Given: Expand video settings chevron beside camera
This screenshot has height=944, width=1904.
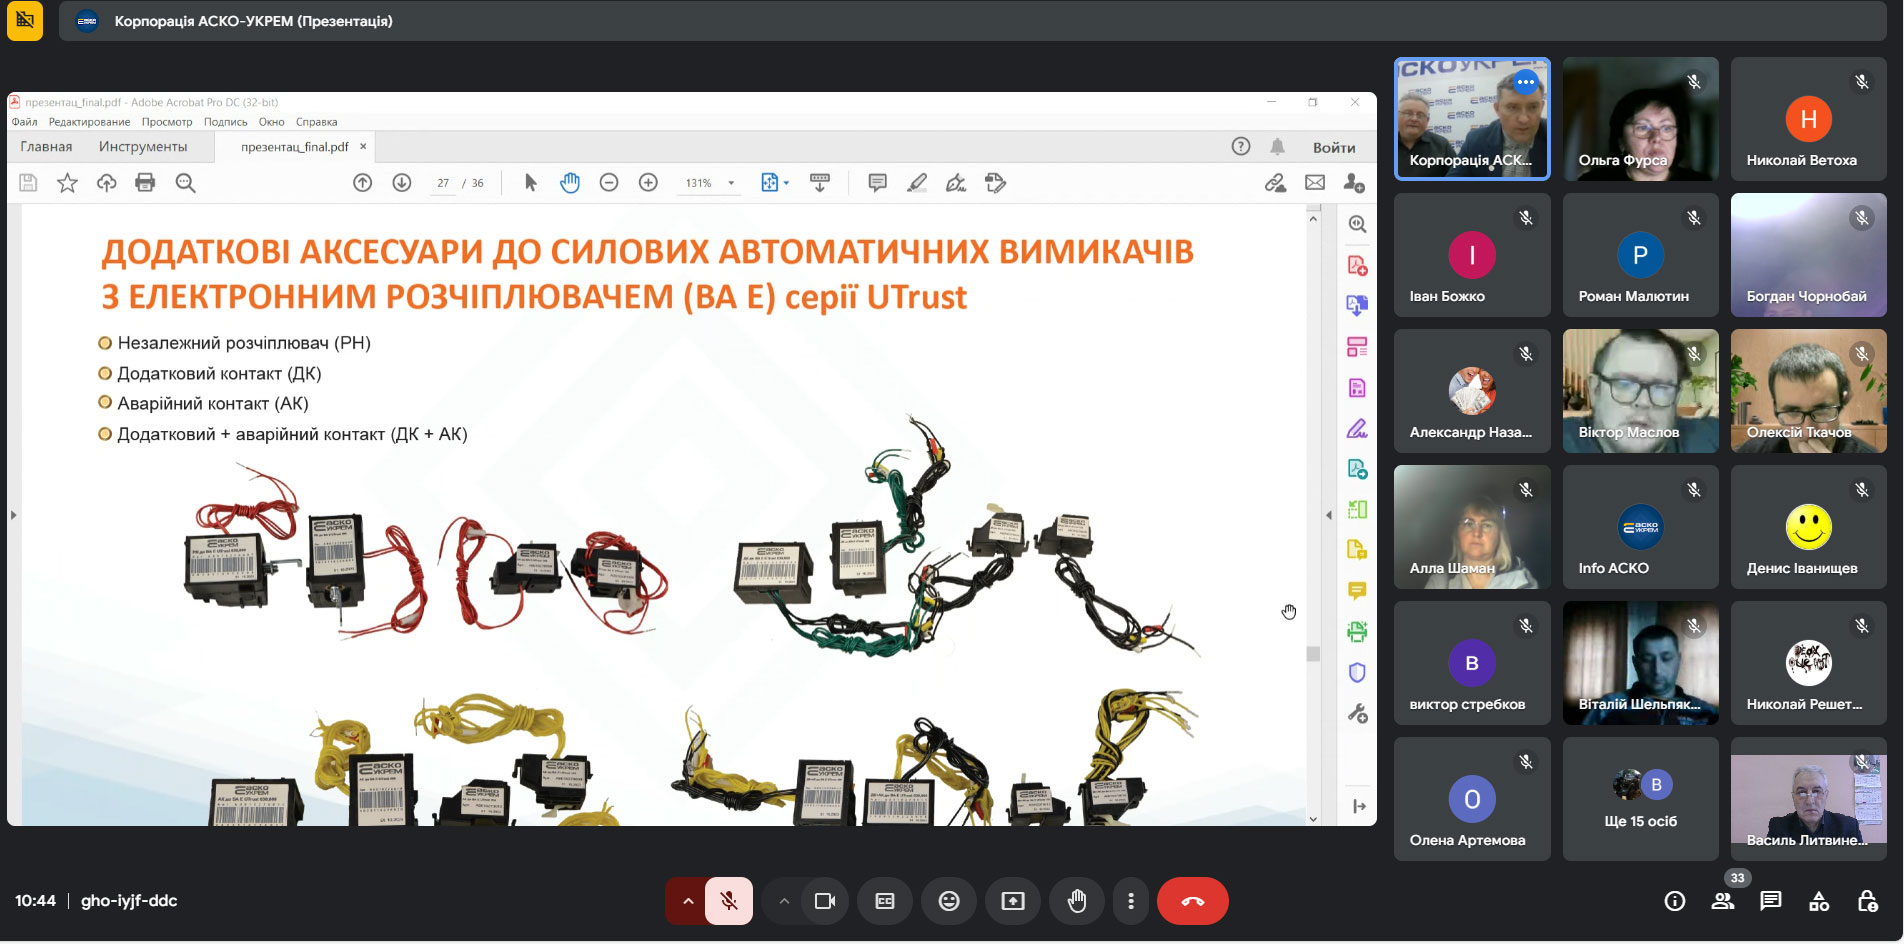Looking at the screenshot, I should pos(784,901).
